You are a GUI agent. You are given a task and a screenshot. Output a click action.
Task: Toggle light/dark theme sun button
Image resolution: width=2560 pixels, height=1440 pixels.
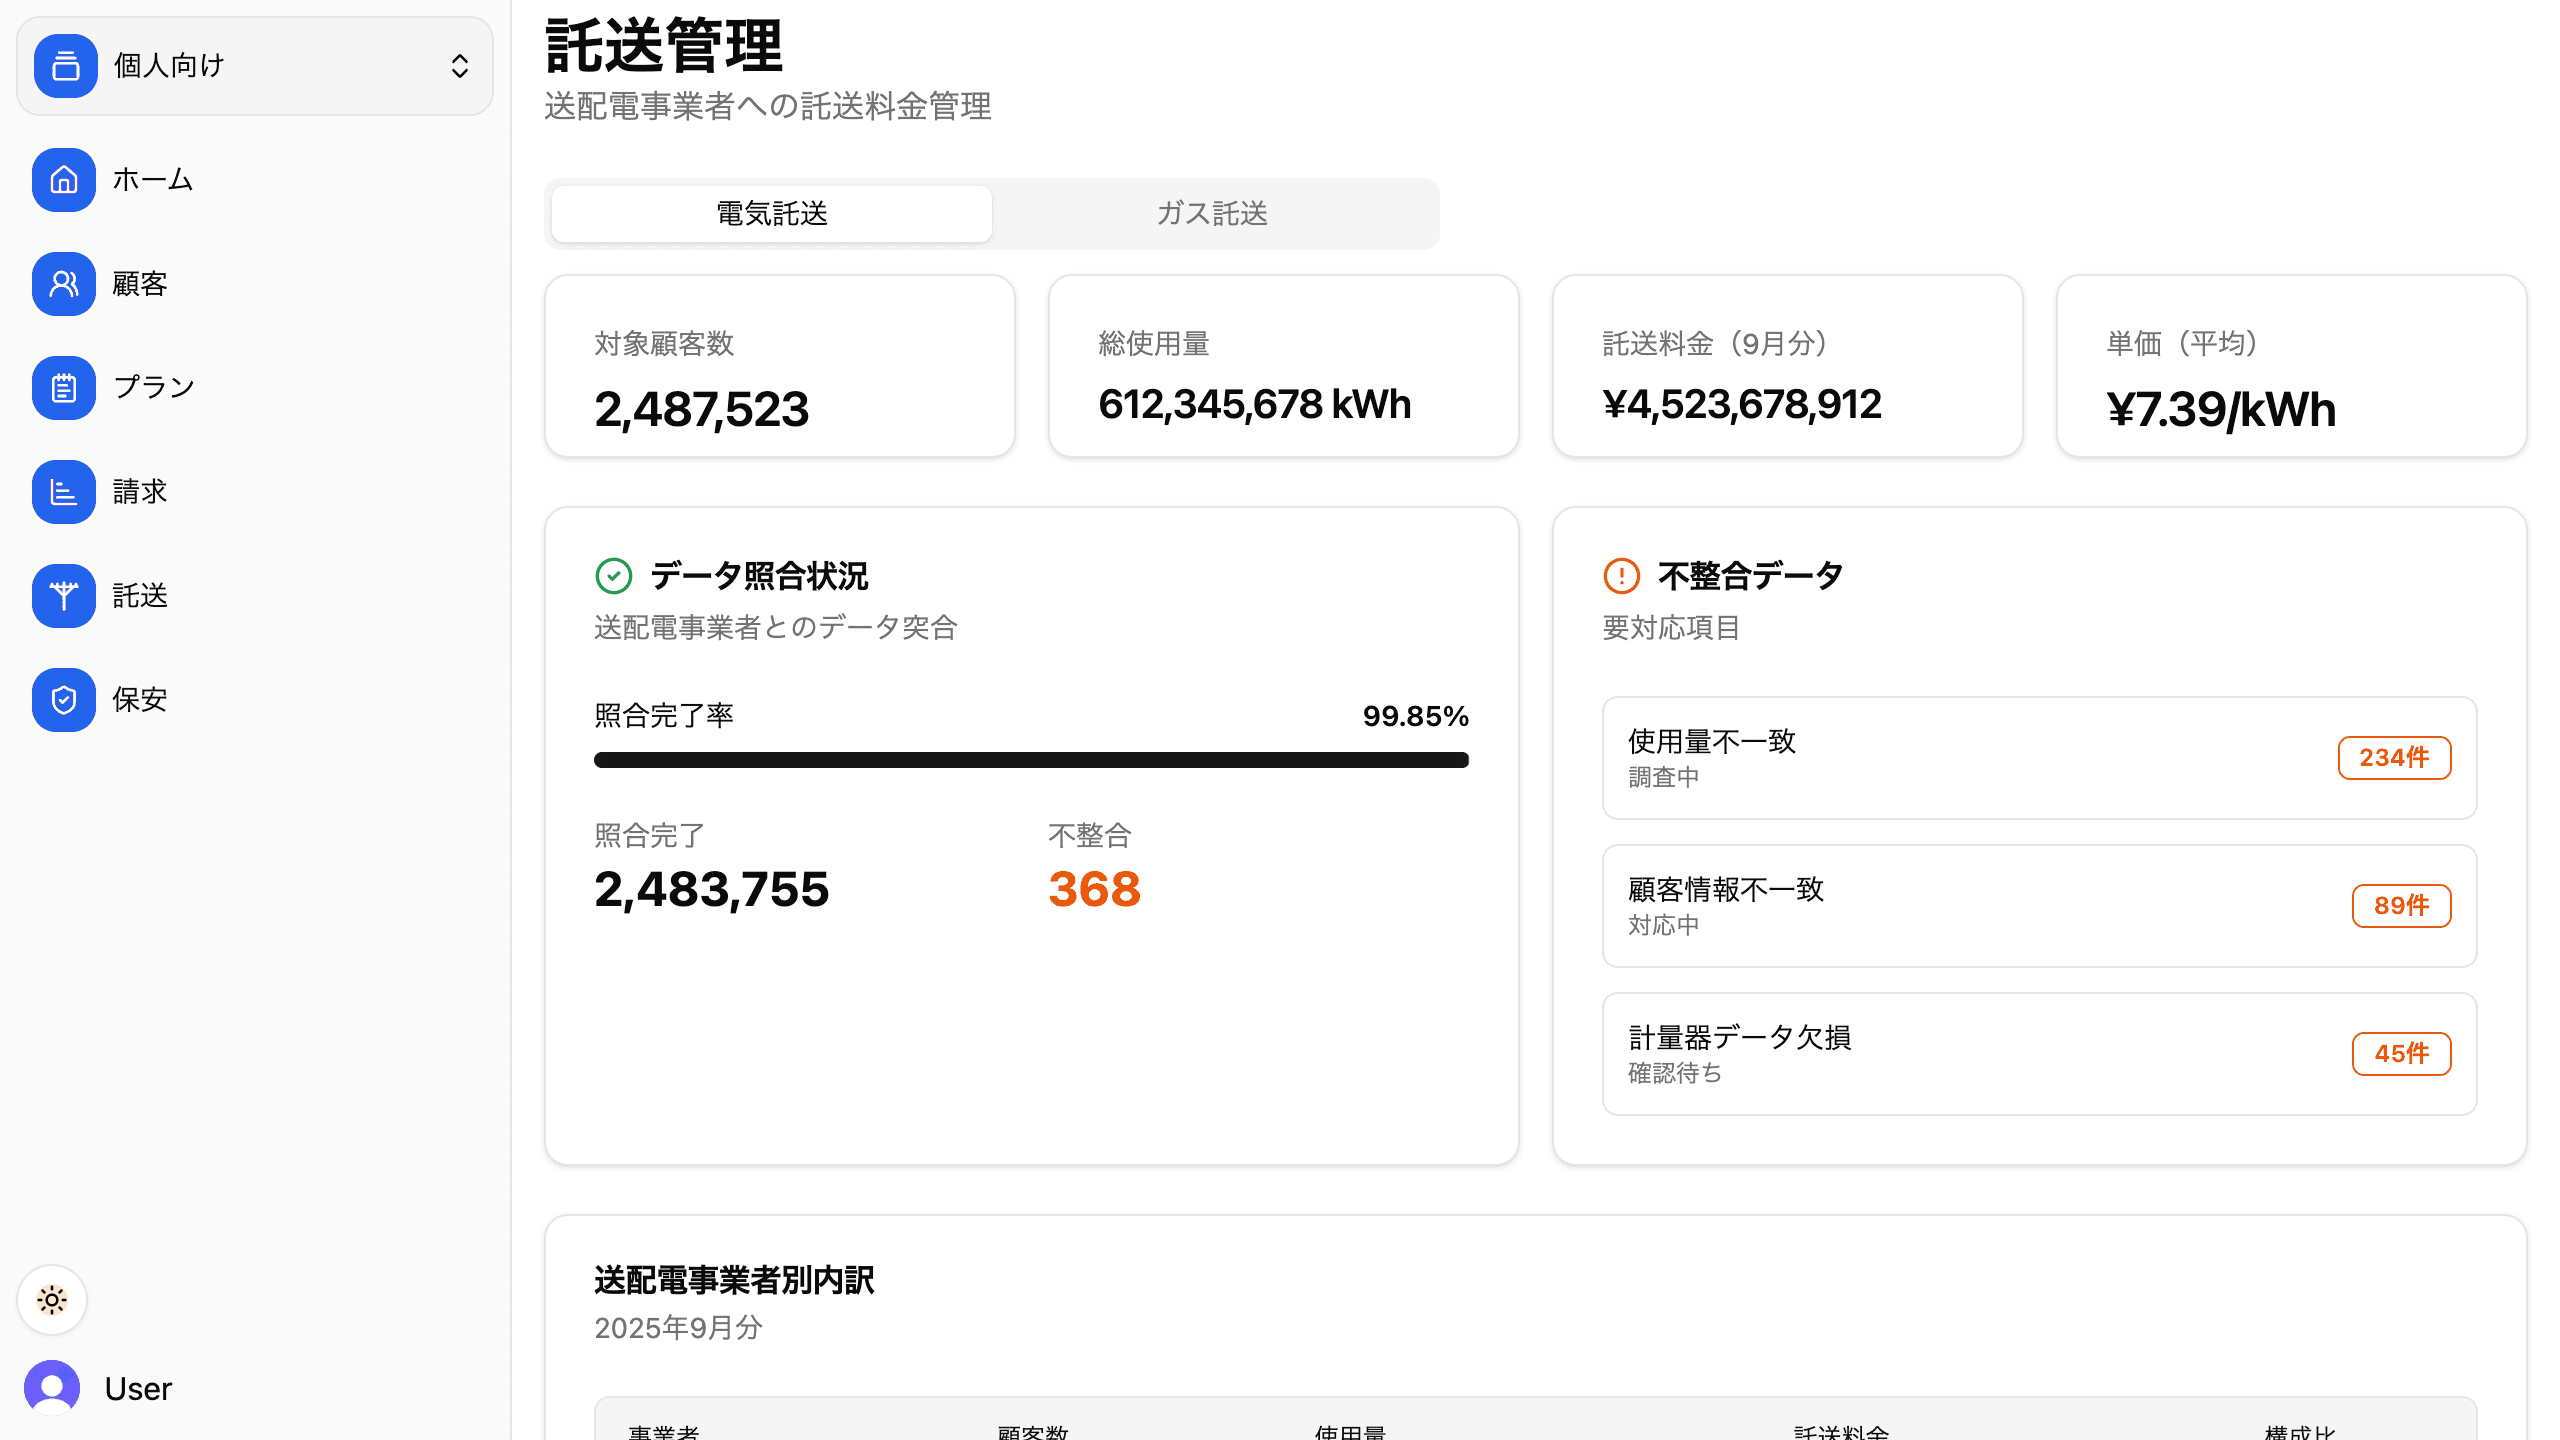(52, 1300)
